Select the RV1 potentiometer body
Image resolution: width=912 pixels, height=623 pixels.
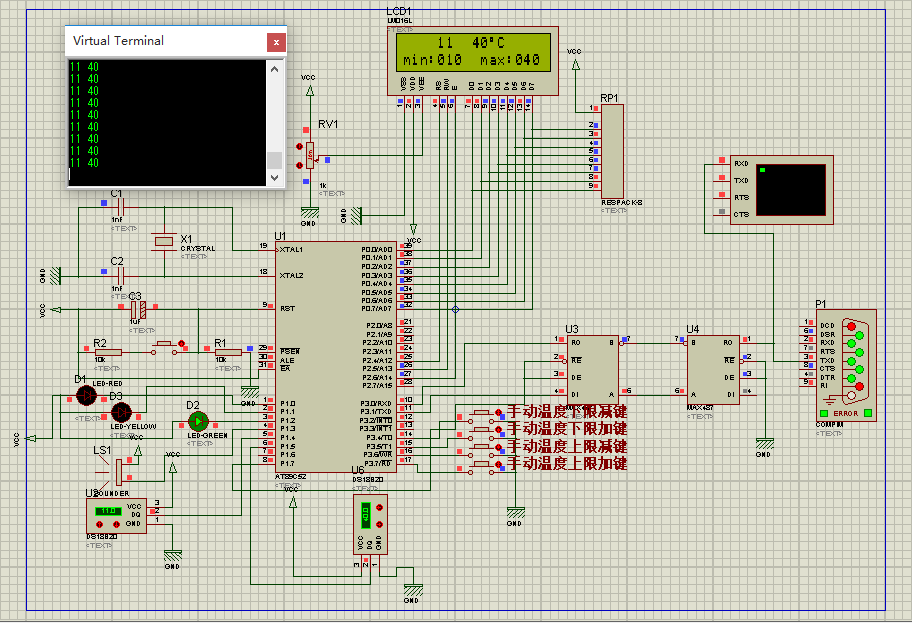click(310, 155)
